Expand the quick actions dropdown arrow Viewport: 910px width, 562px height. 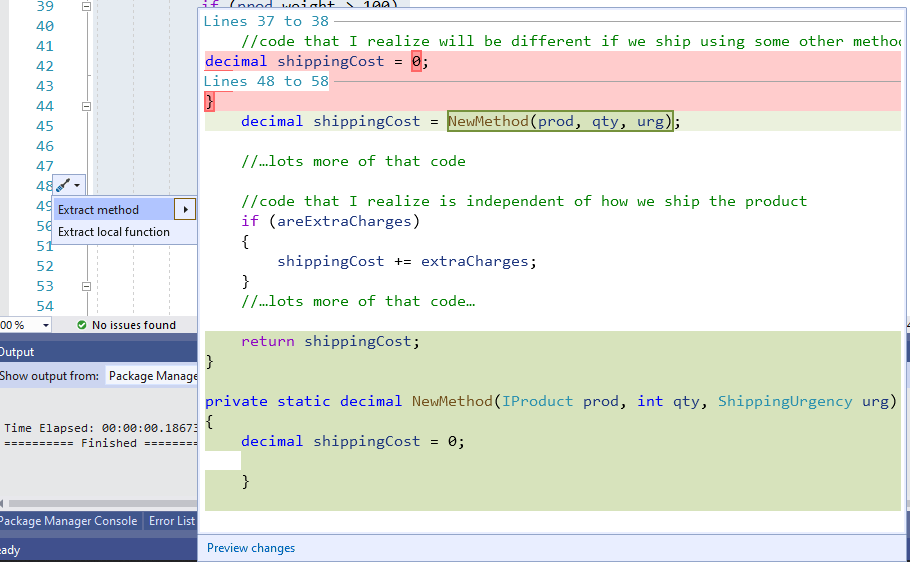[x=77, y=186]
